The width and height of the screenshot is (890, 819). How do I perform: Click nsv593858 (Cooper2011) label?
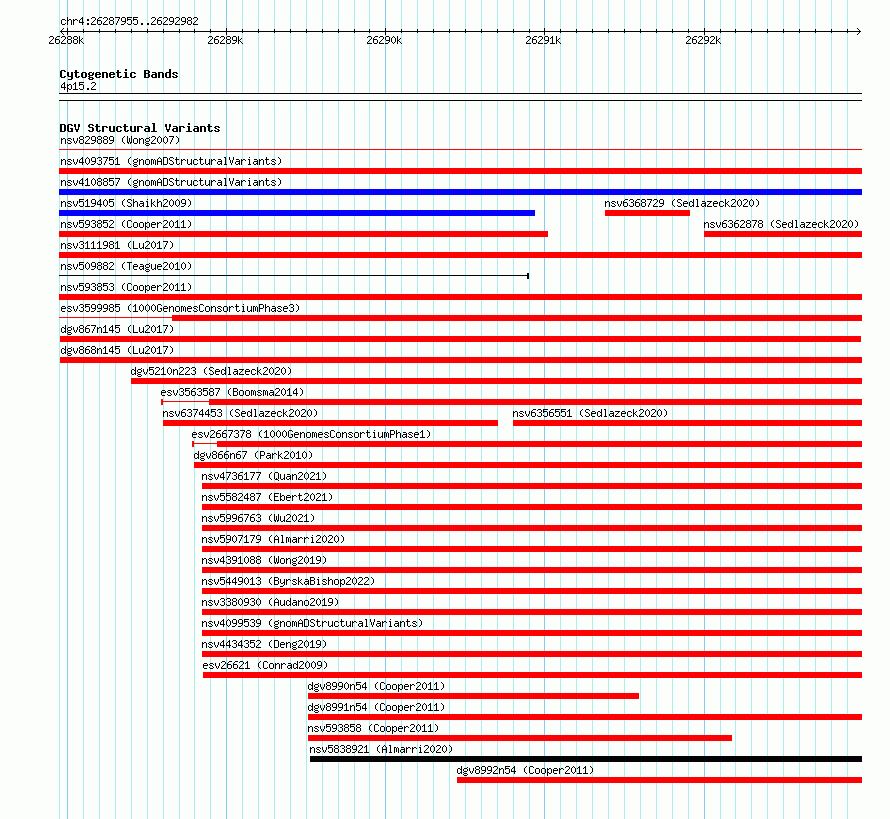click(373, 728)
